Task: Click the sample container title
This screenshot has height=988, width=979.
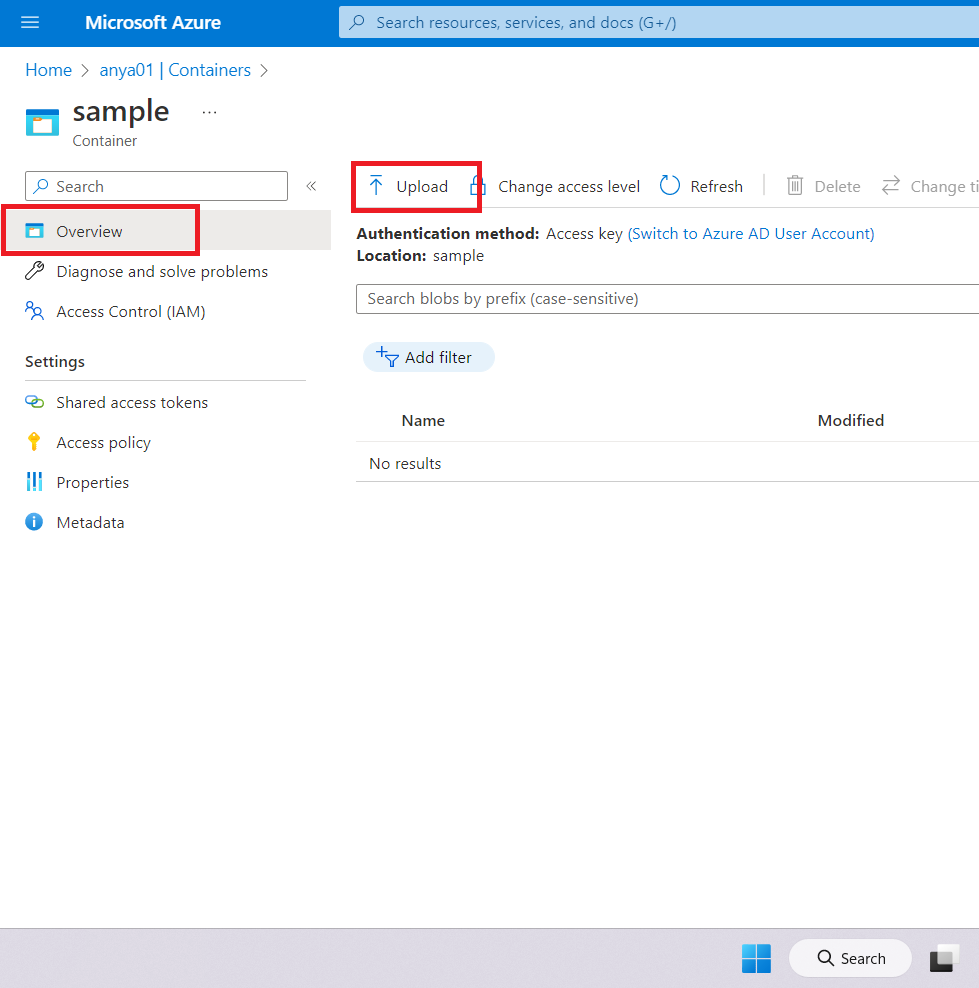Action: (121, 112)
